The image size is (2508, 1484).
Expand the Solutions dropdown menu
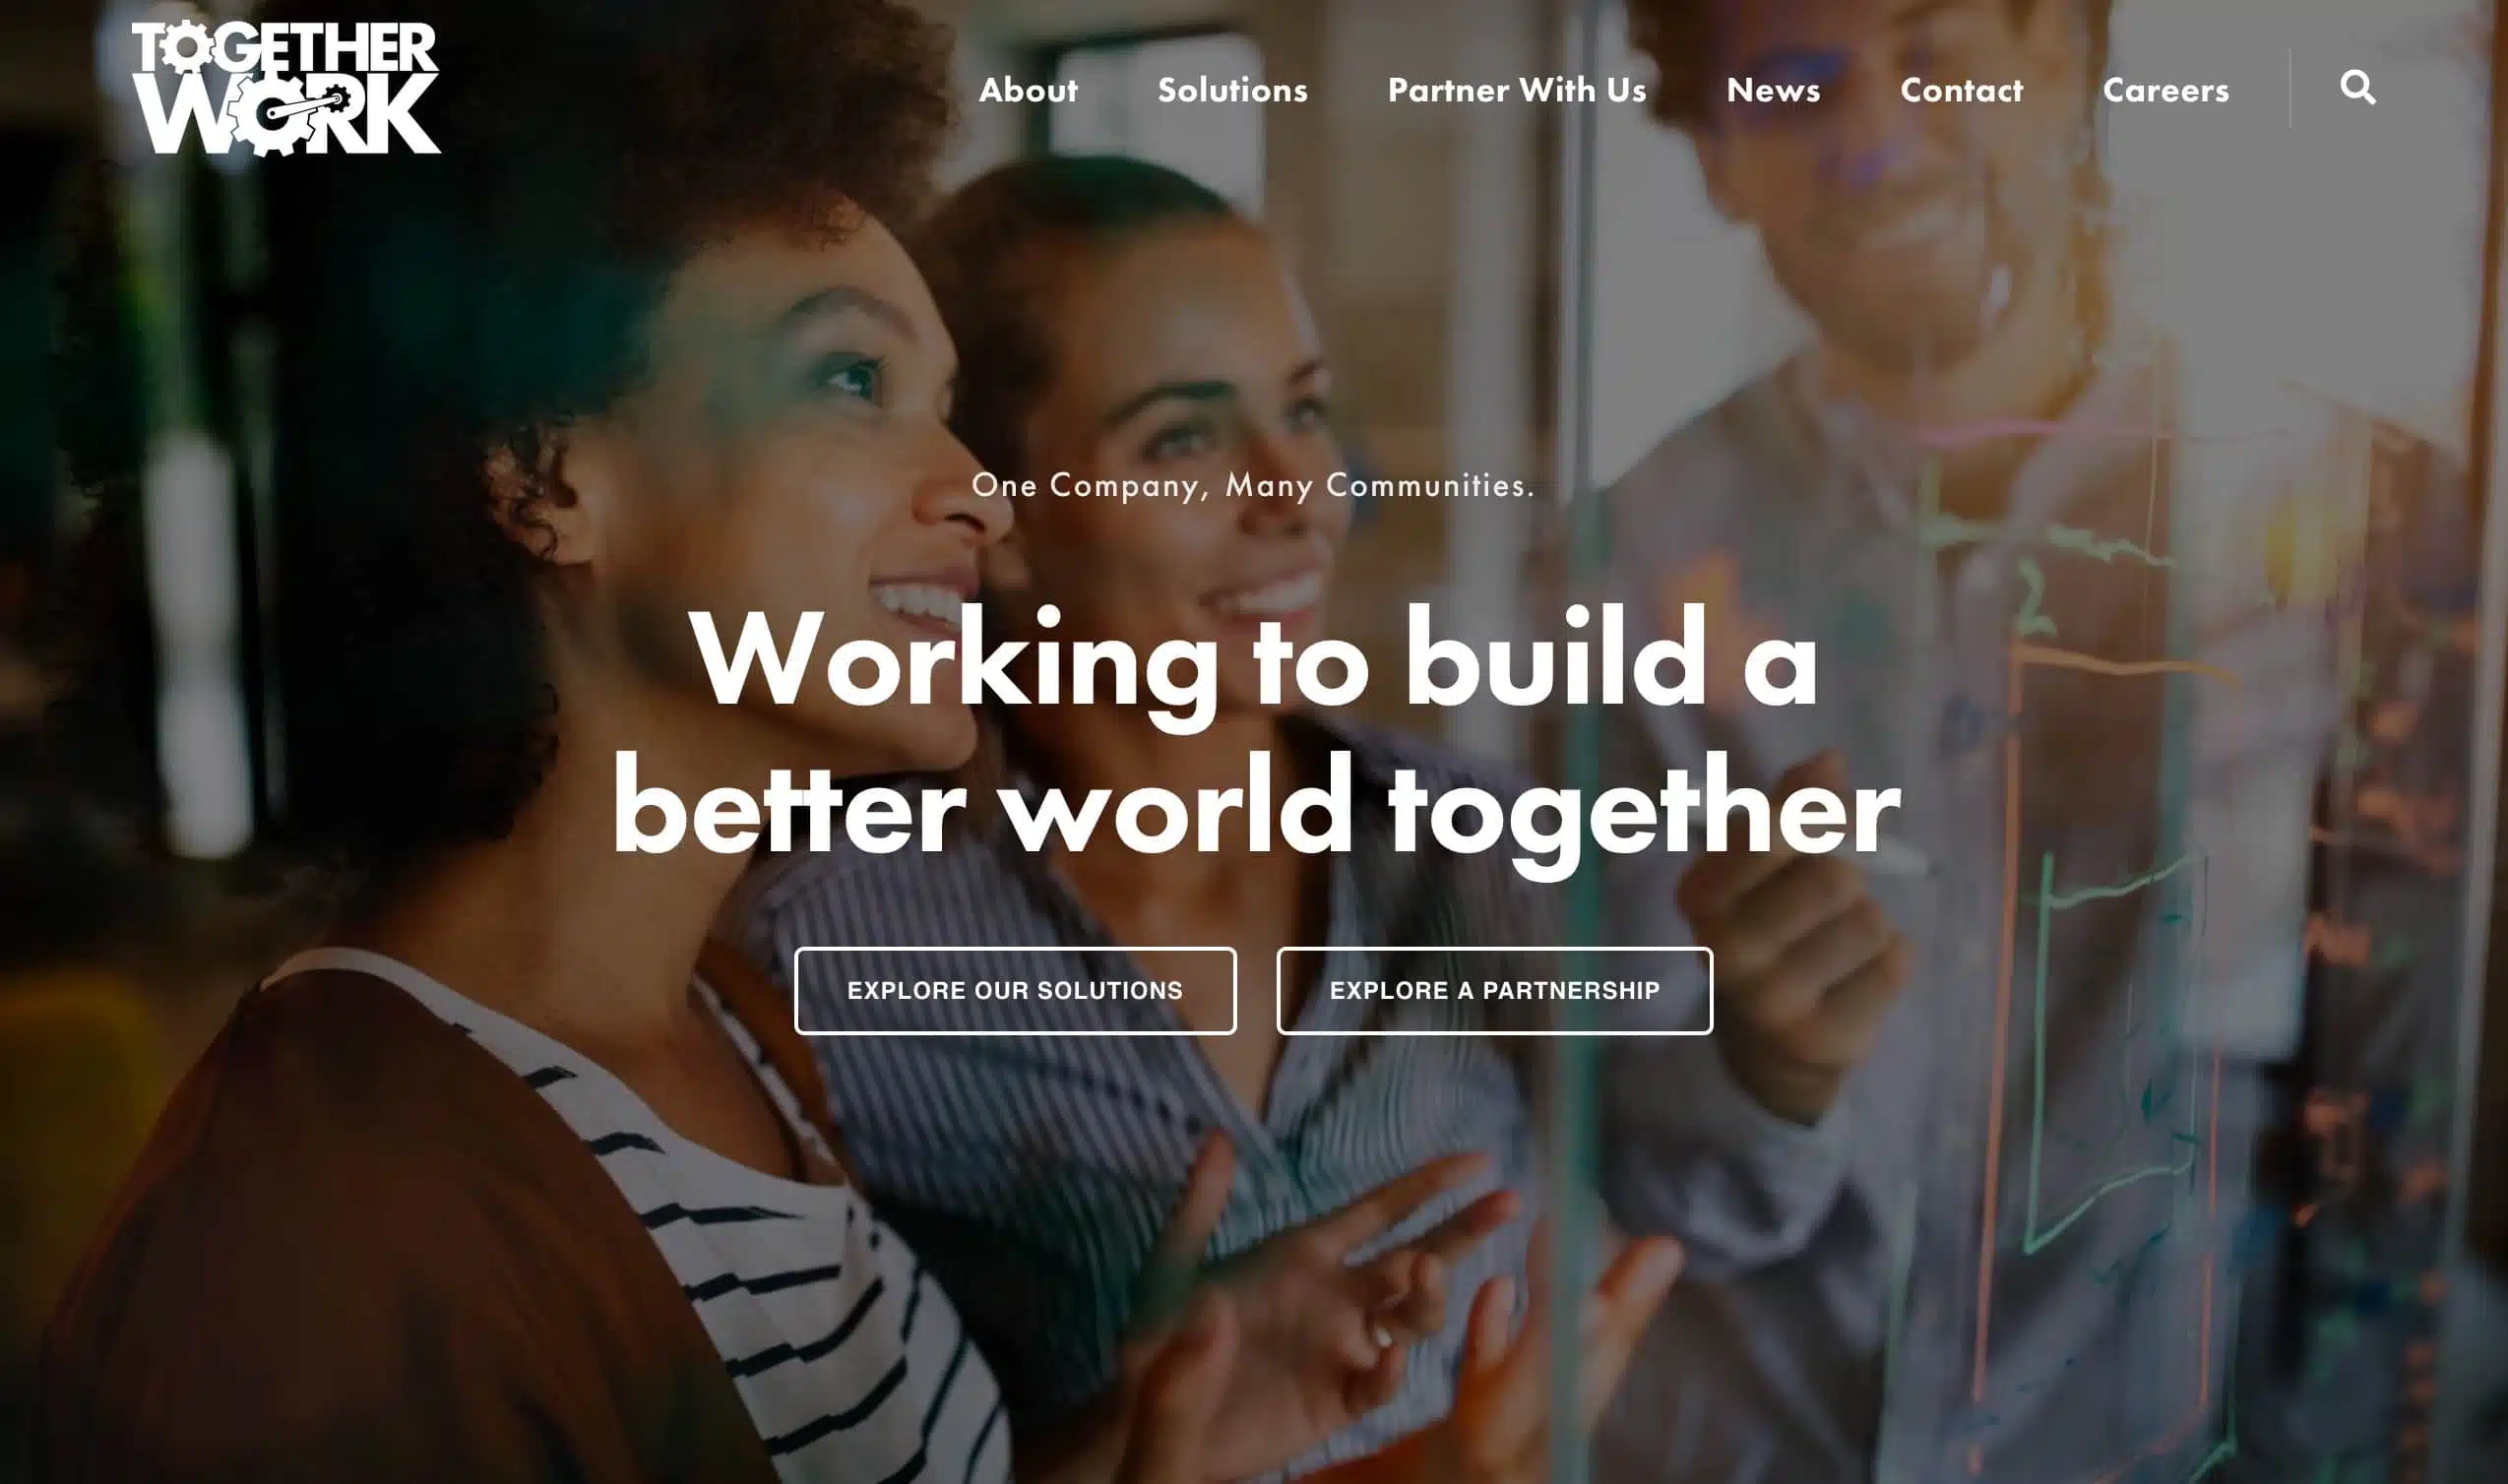[x=1231, y=87]
